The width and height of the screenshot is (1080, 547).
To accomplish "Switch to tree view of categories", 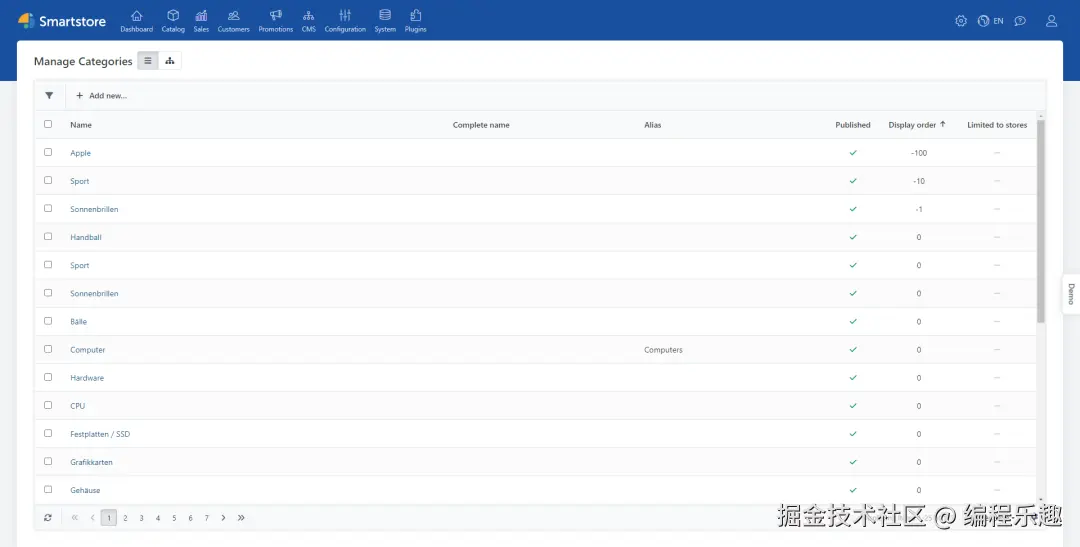I will point(169,61).
